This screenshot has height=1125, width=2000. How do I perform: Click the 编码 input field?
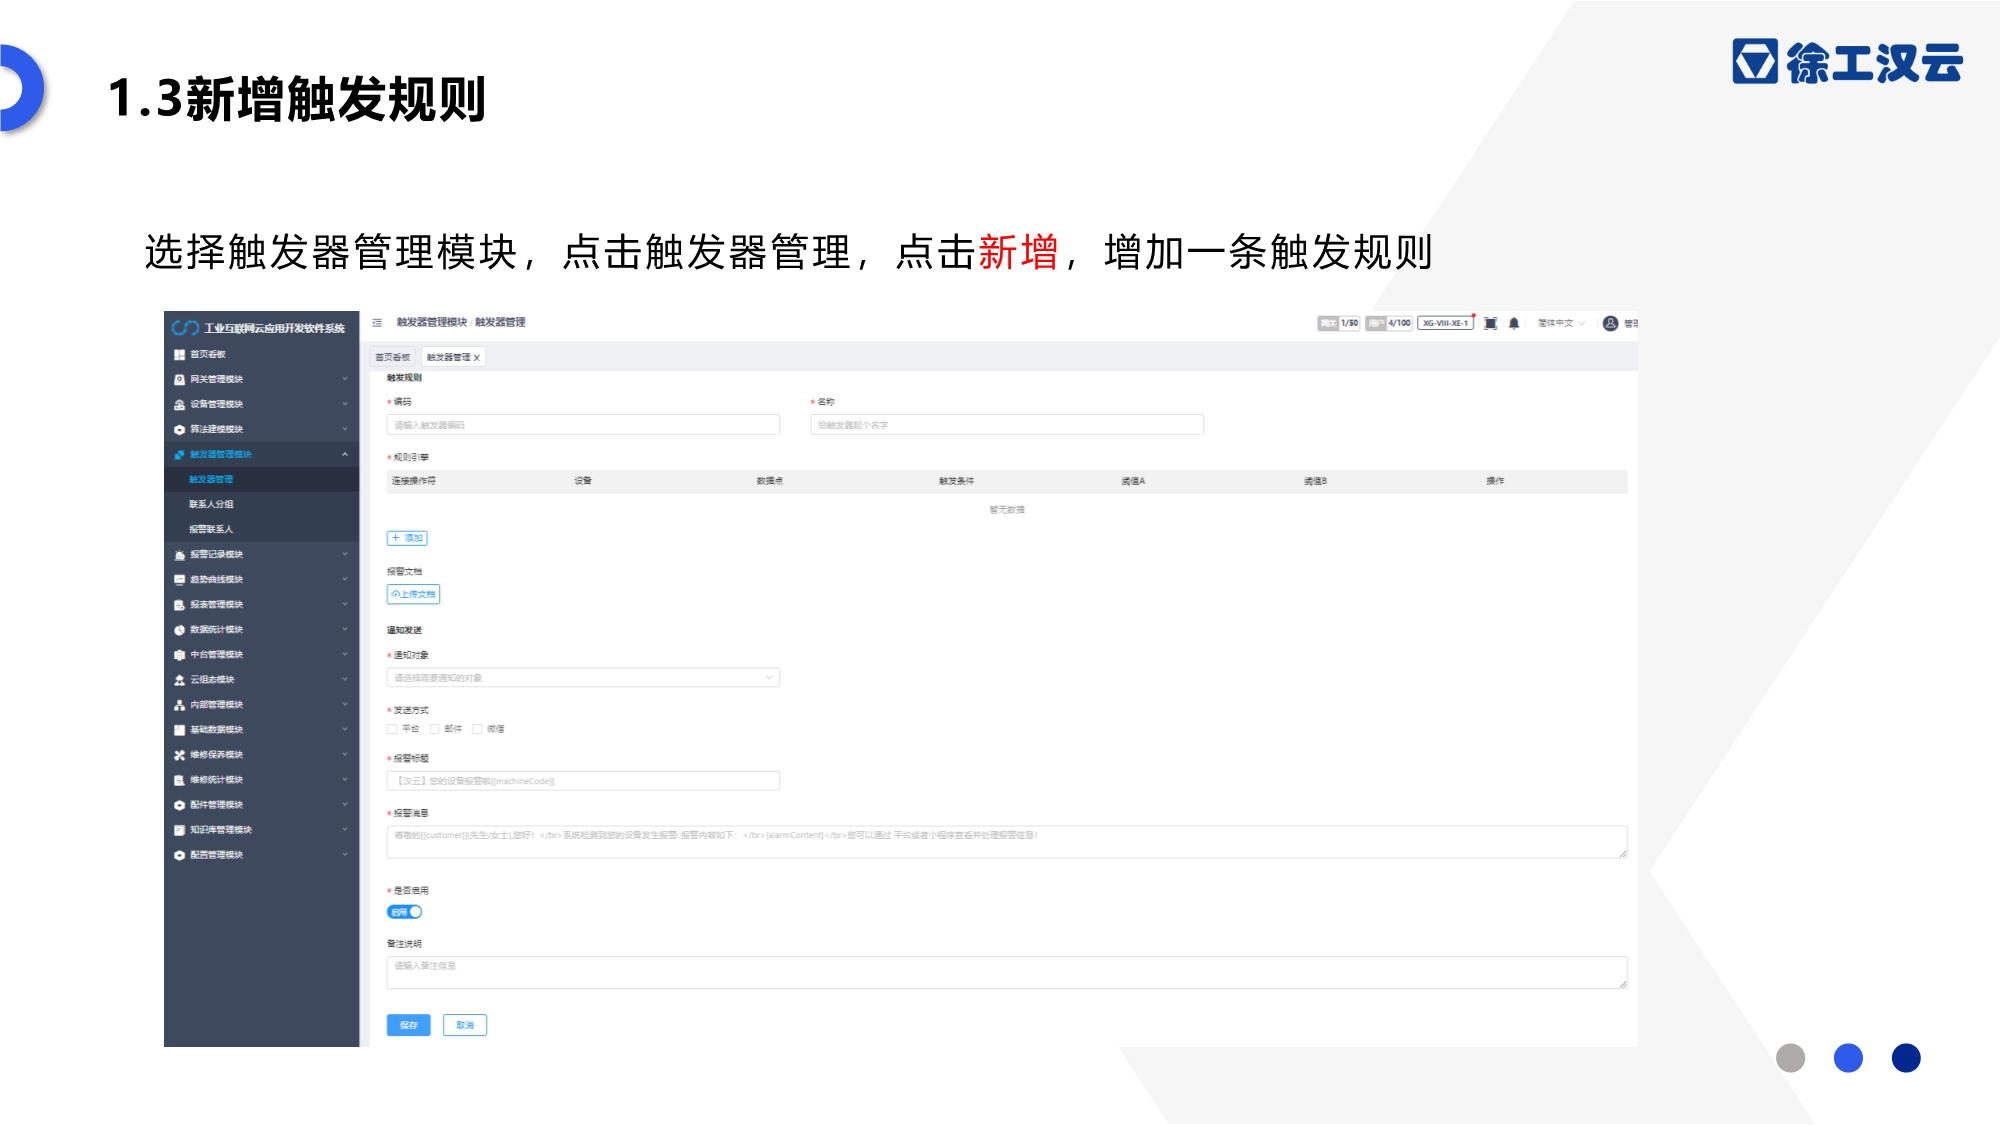click(x=583, y=425)
